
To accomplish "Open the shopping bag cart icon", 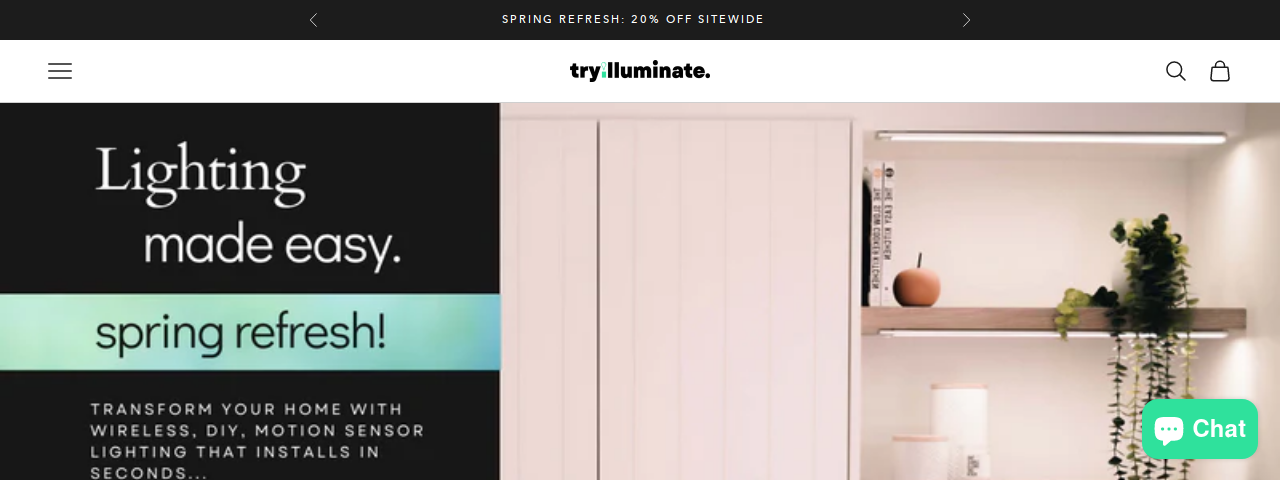I will tap(1220, 71).
